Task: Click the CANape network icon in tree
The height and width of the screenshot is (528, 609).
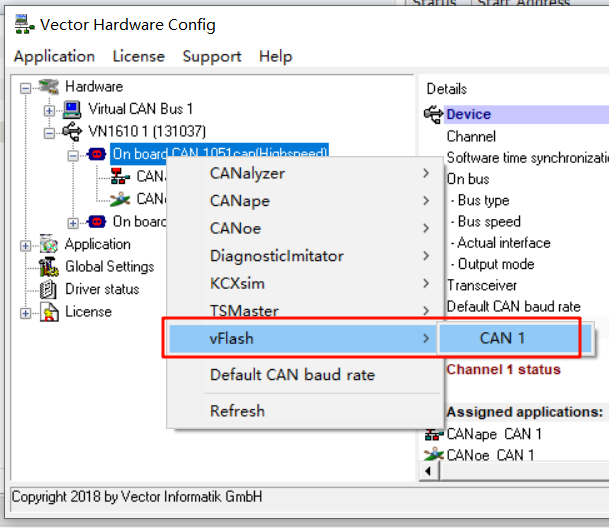Action: (120, 176)
